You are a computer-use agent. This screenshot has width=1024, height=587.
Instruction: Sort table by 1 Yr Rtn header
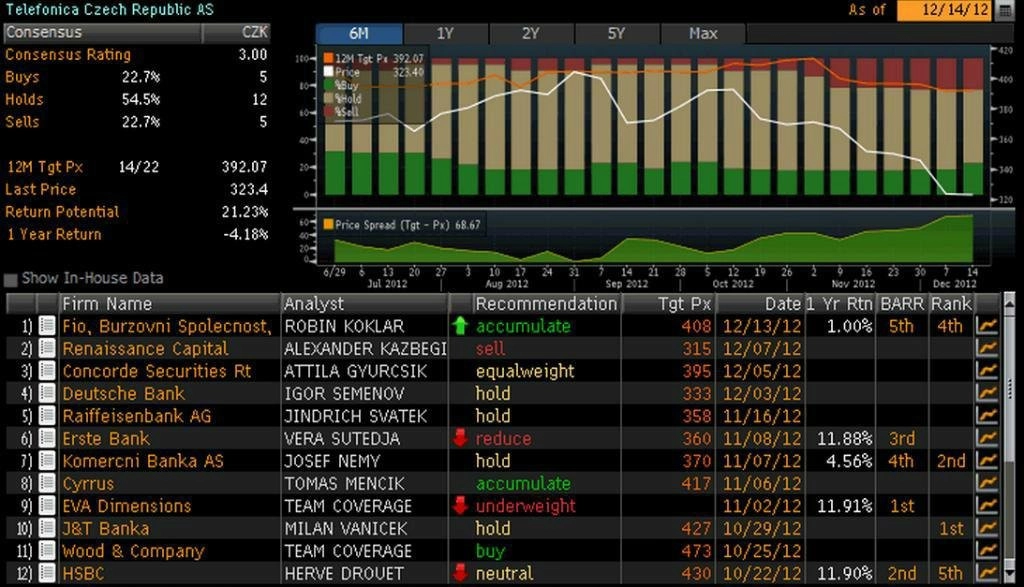(839, 304)
